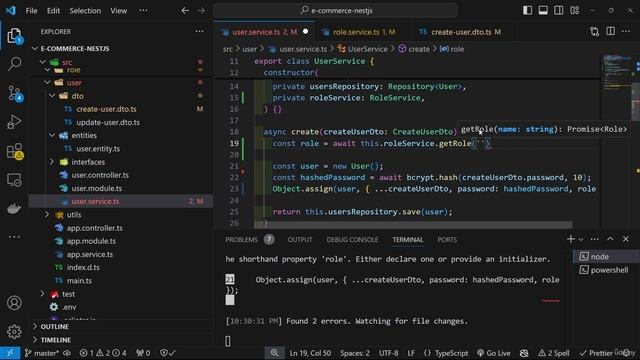This screenshot has width=640, height=360.
Task: Click the remote window indicator in status bar
Action: coord(10,353)
